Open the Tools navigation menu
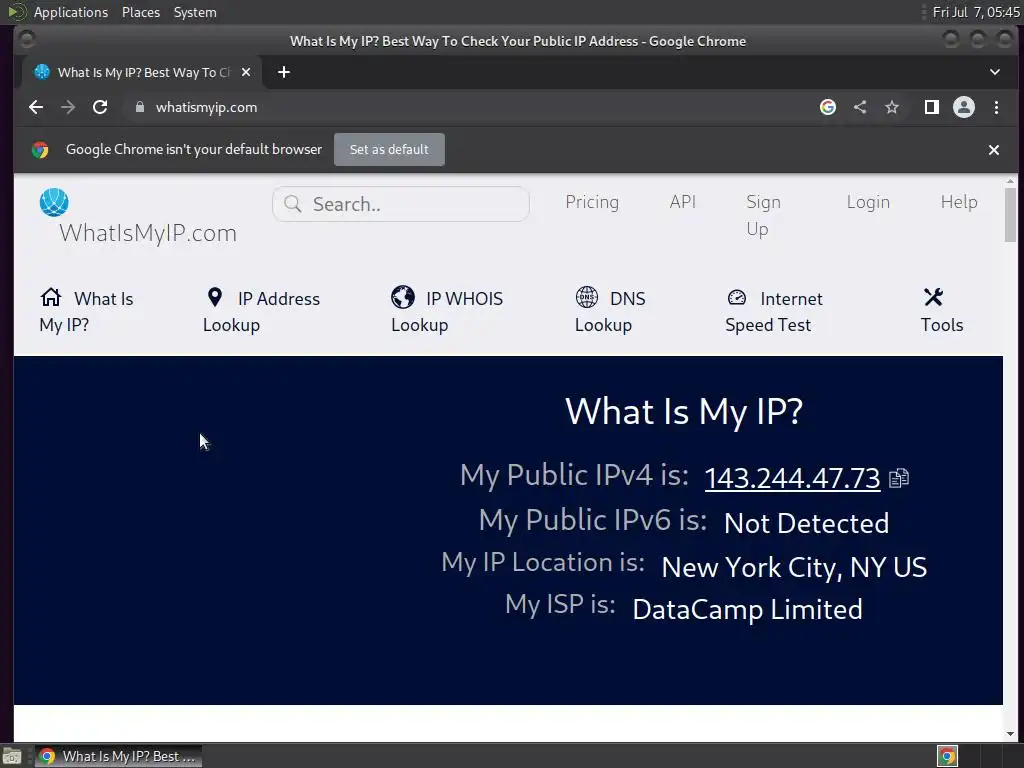Screen dimensions: 1024x768 pos(942,311)
